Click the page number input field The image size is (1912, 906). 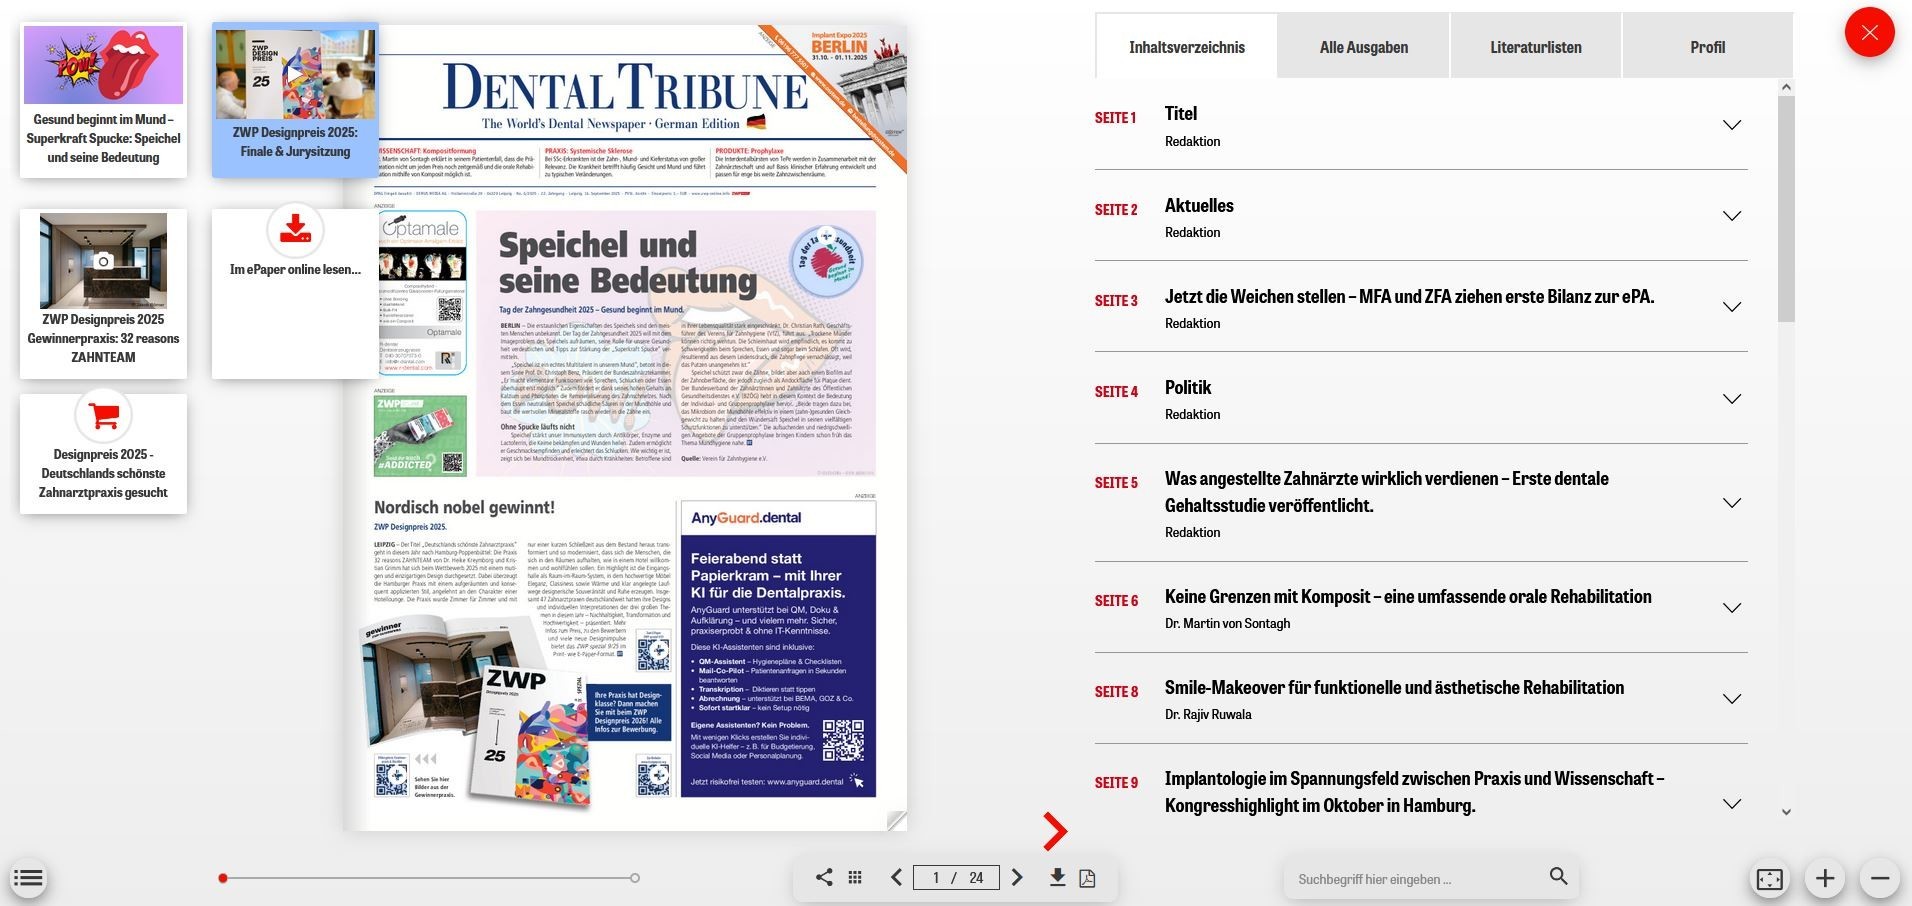pyautogui.click(x=958, y=877)
